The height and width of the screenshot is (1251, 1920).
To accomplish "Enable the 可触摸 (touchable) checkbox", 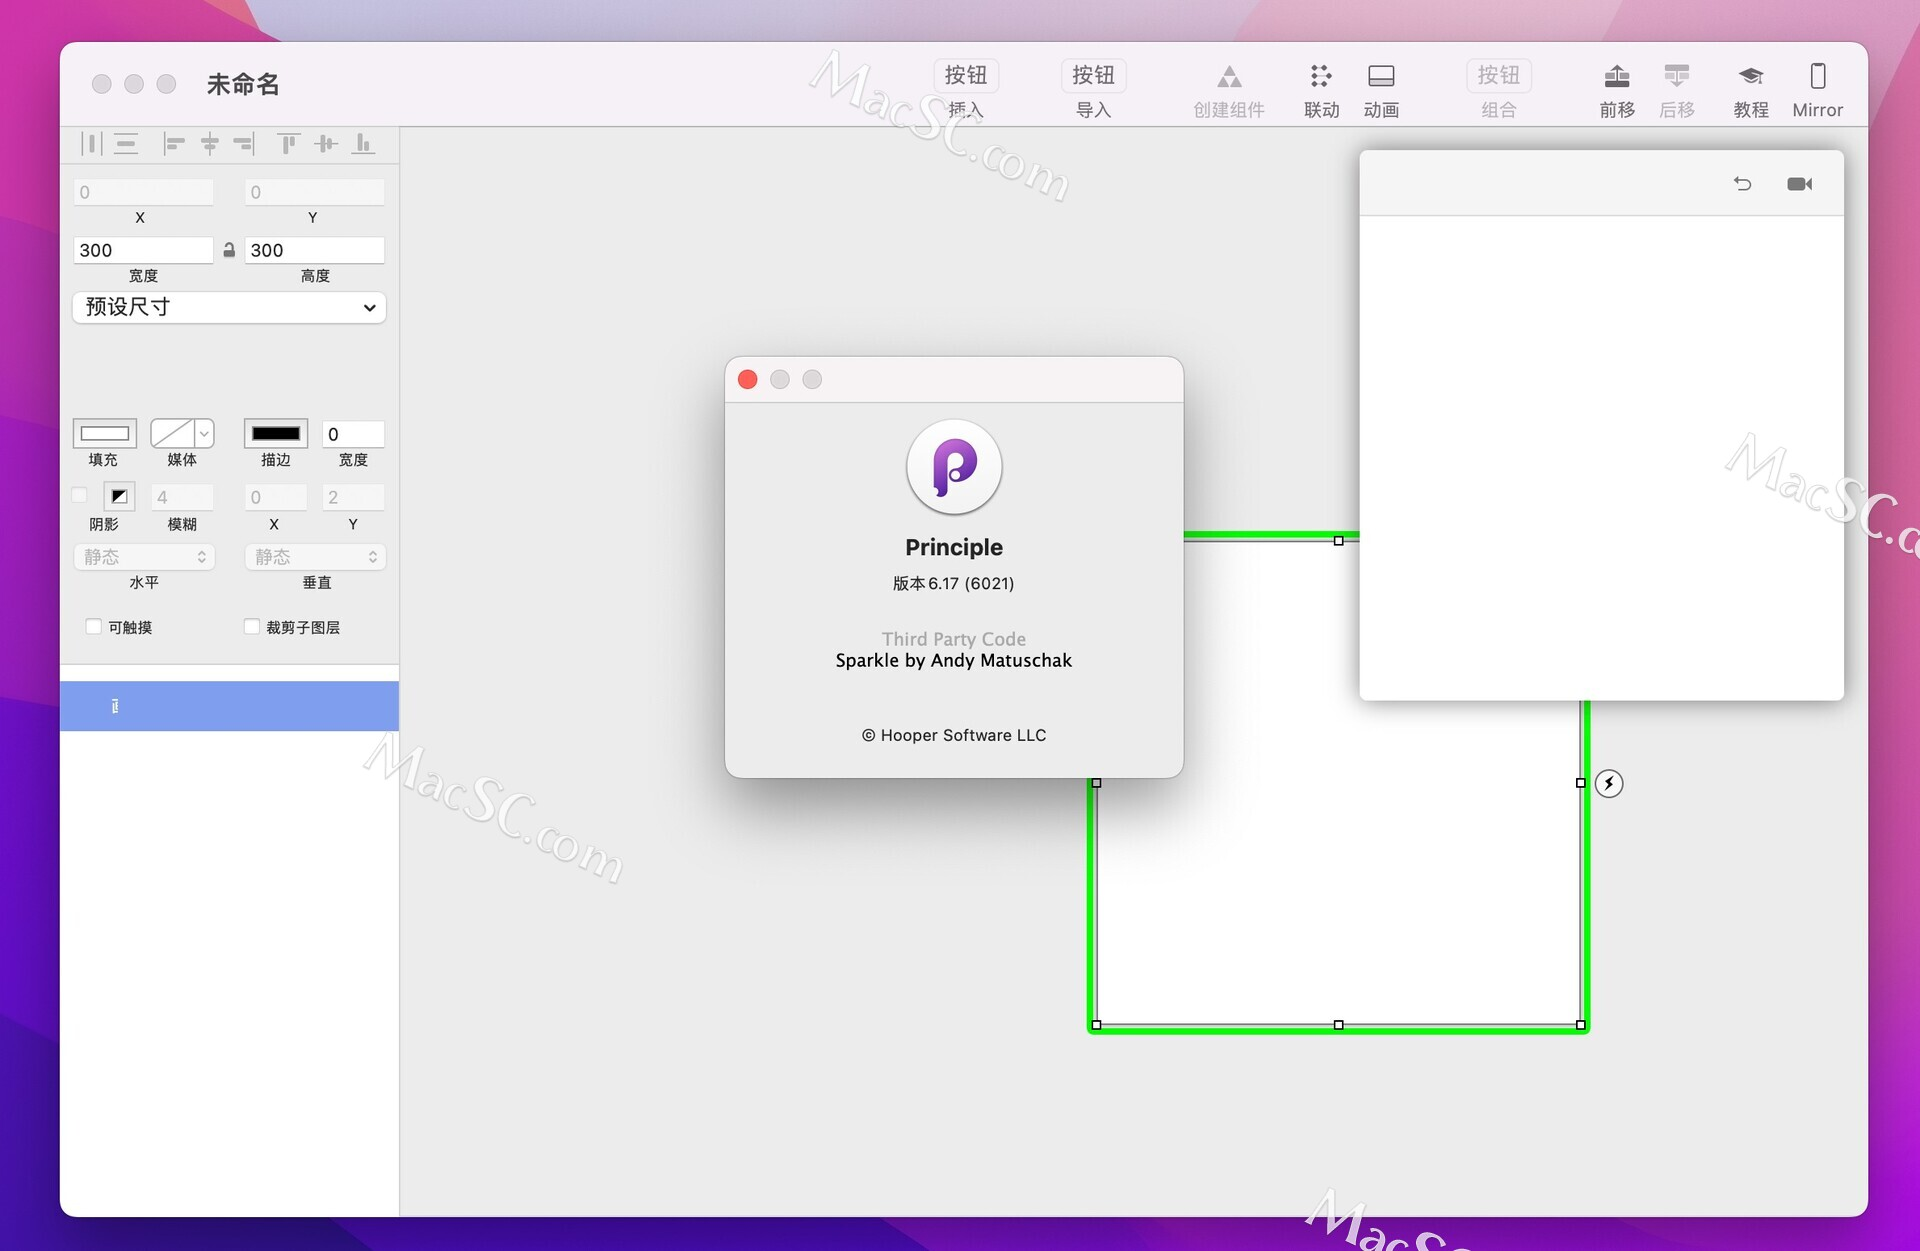I will pyautogui.click(x=93, y=627).
